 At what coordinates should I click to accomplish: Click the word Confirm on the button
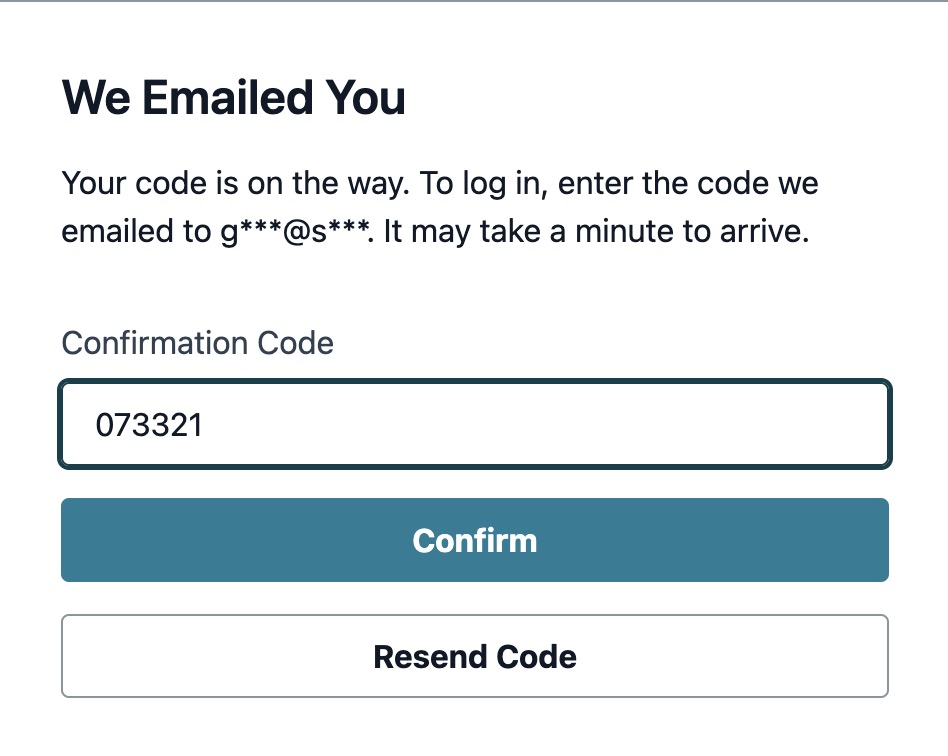(x=475, y=541)
